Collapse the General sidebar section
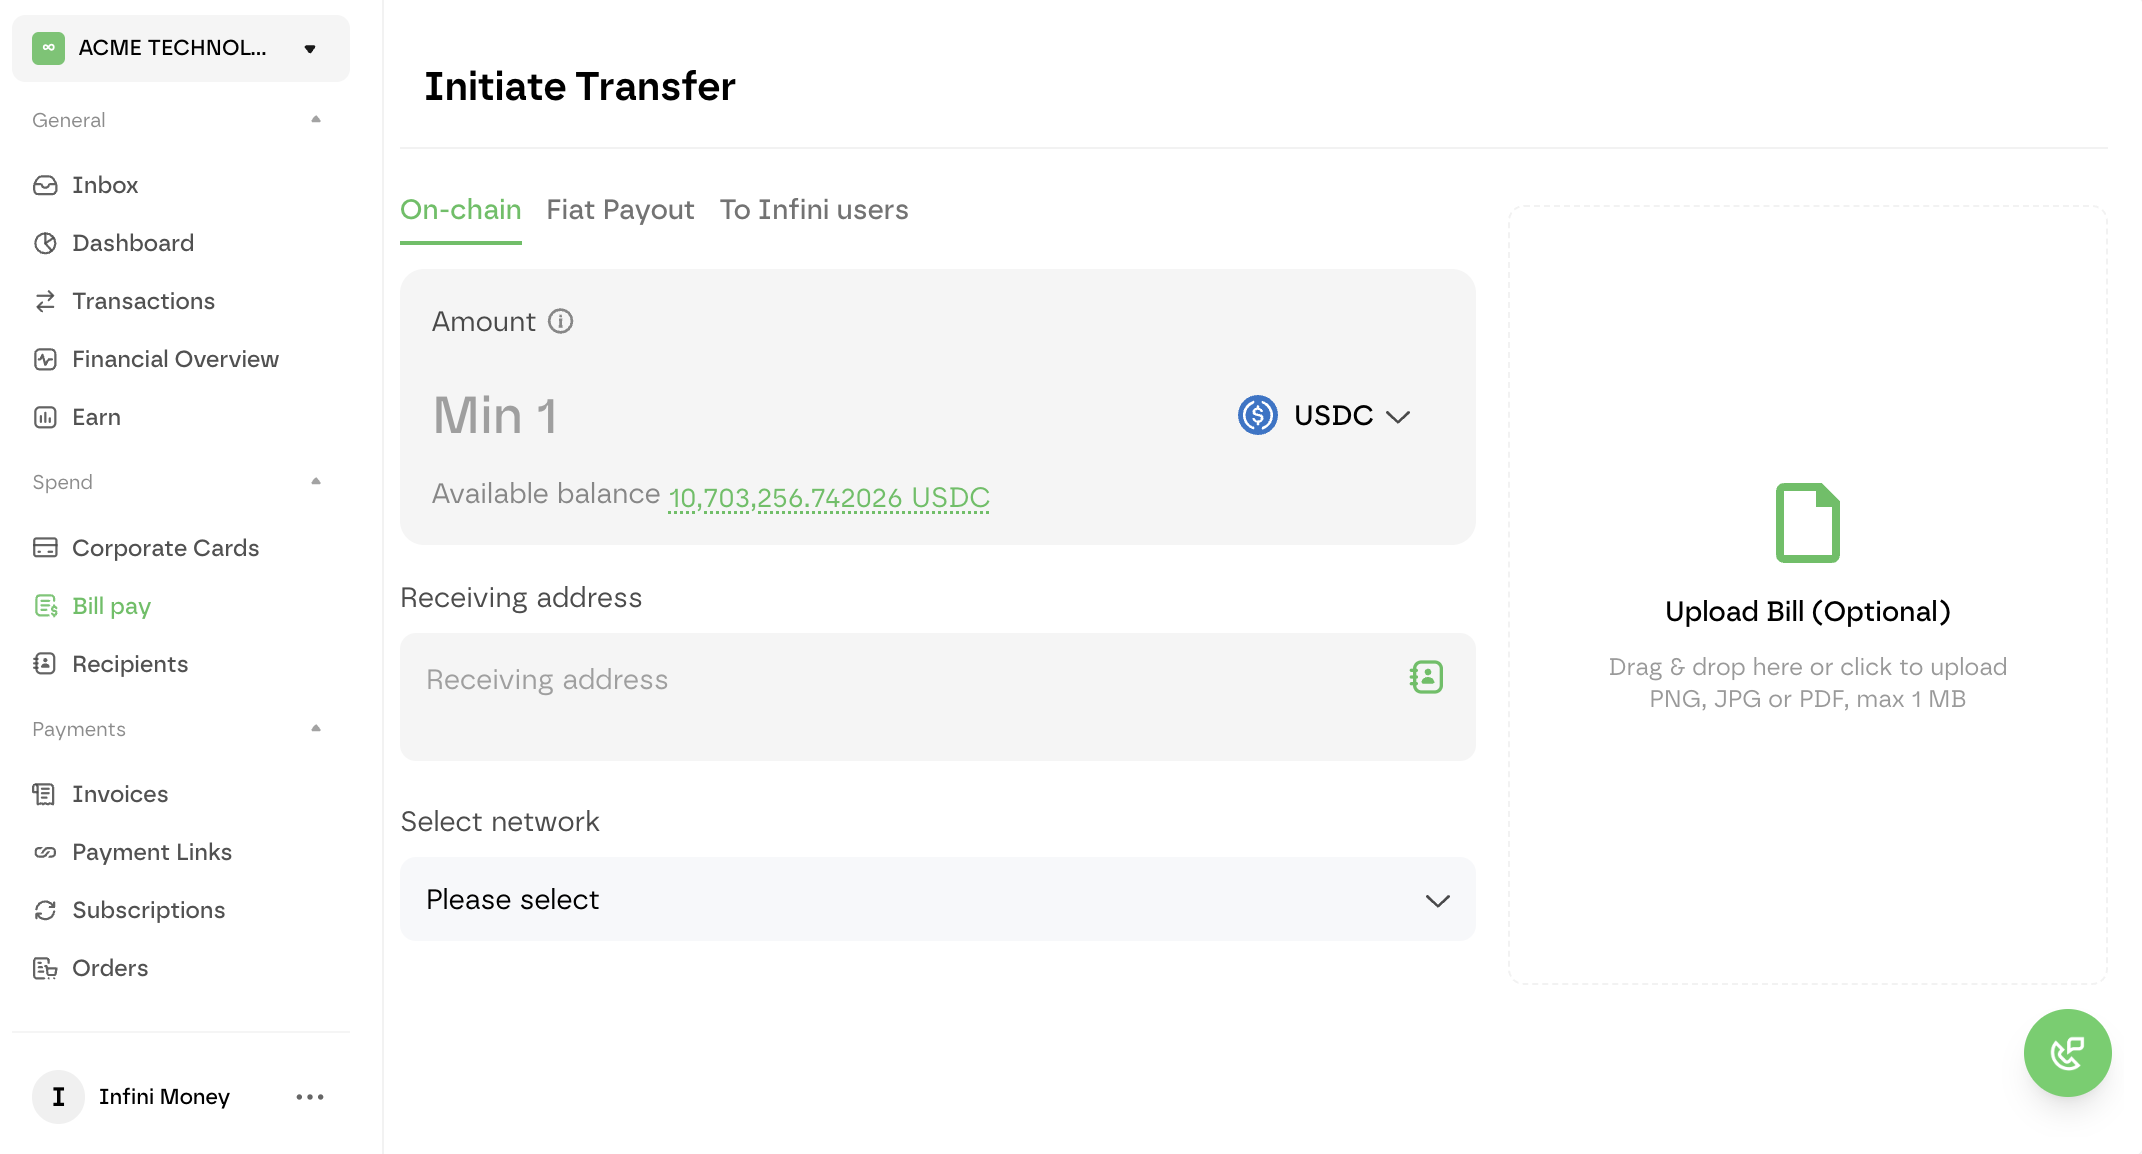 [316, 120]
